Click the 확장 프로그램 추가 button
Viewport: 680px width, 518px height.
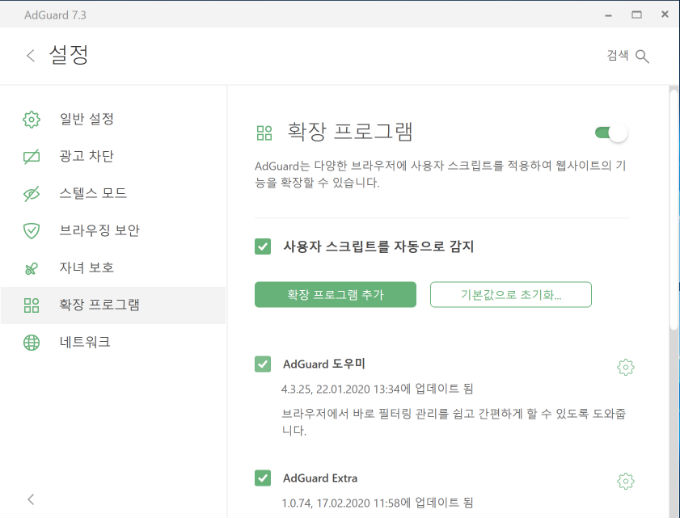(x=335, y=295)
